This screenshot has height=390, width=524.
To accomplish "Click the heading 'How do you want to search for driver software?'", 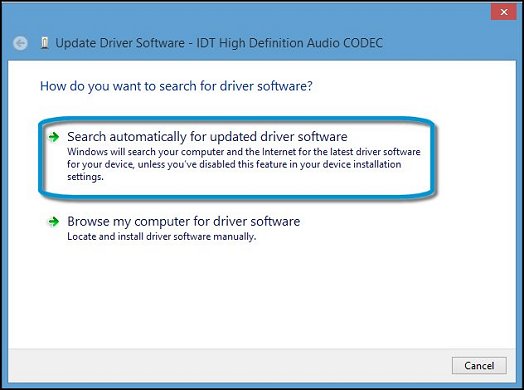I will (x=176, y=86).
